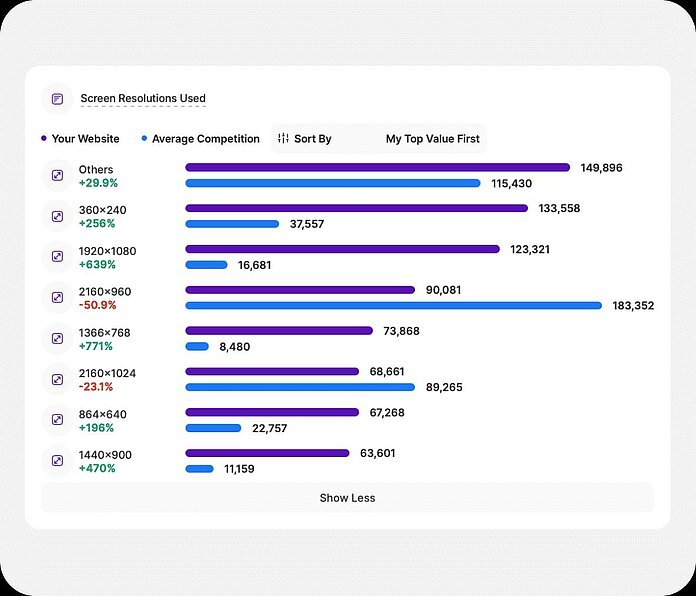Click the Sort By sliders icon
The image size is (696, 596).
click(283, 139)
